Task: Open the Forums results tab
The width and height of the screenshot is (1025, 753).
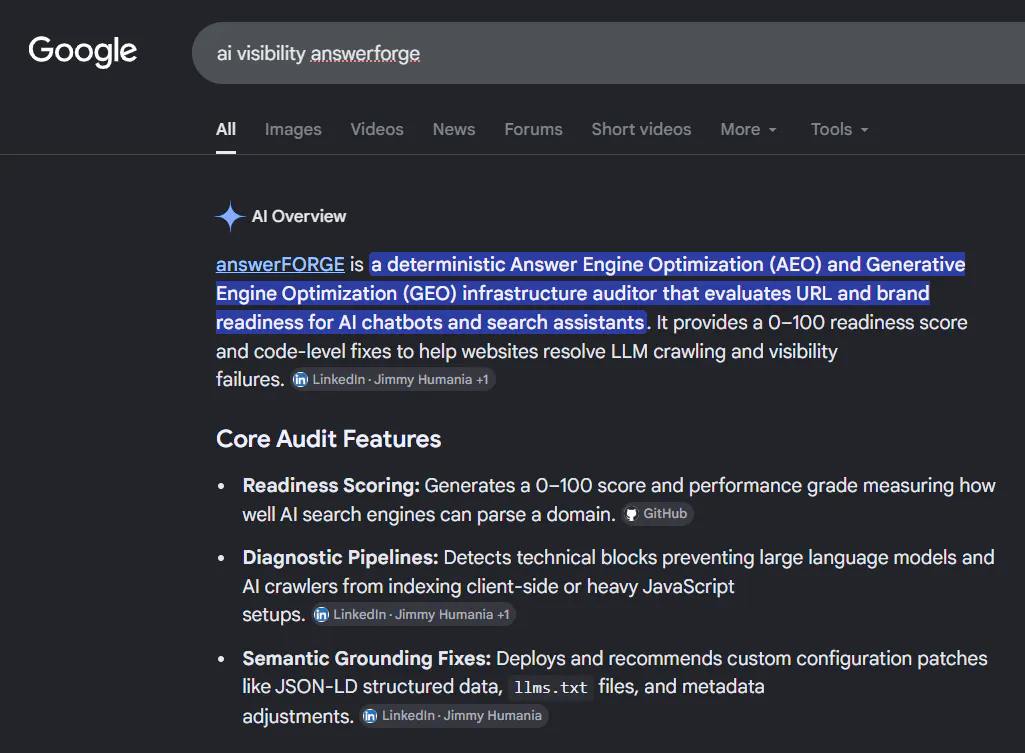Action: pos(533,129)
